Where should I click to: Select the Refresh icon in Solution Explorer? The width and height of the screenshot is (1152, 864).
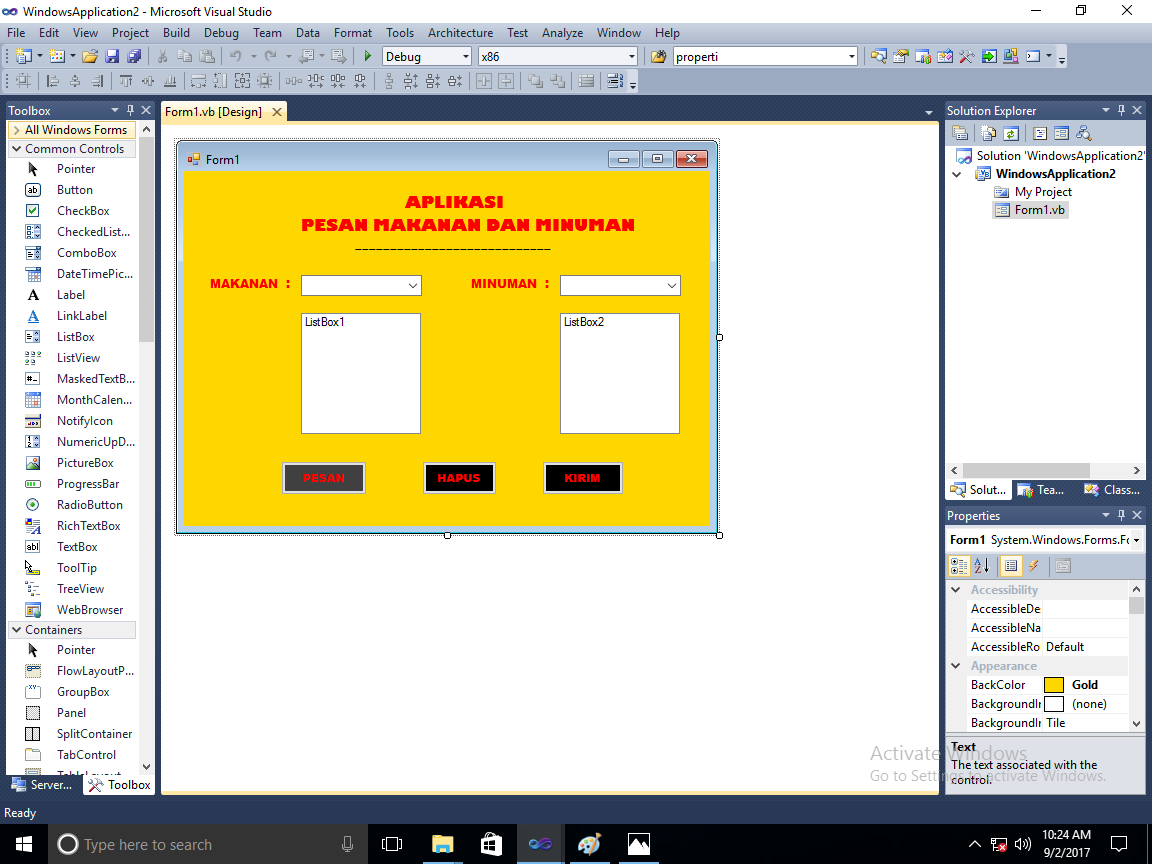[x=1011, y=133]
